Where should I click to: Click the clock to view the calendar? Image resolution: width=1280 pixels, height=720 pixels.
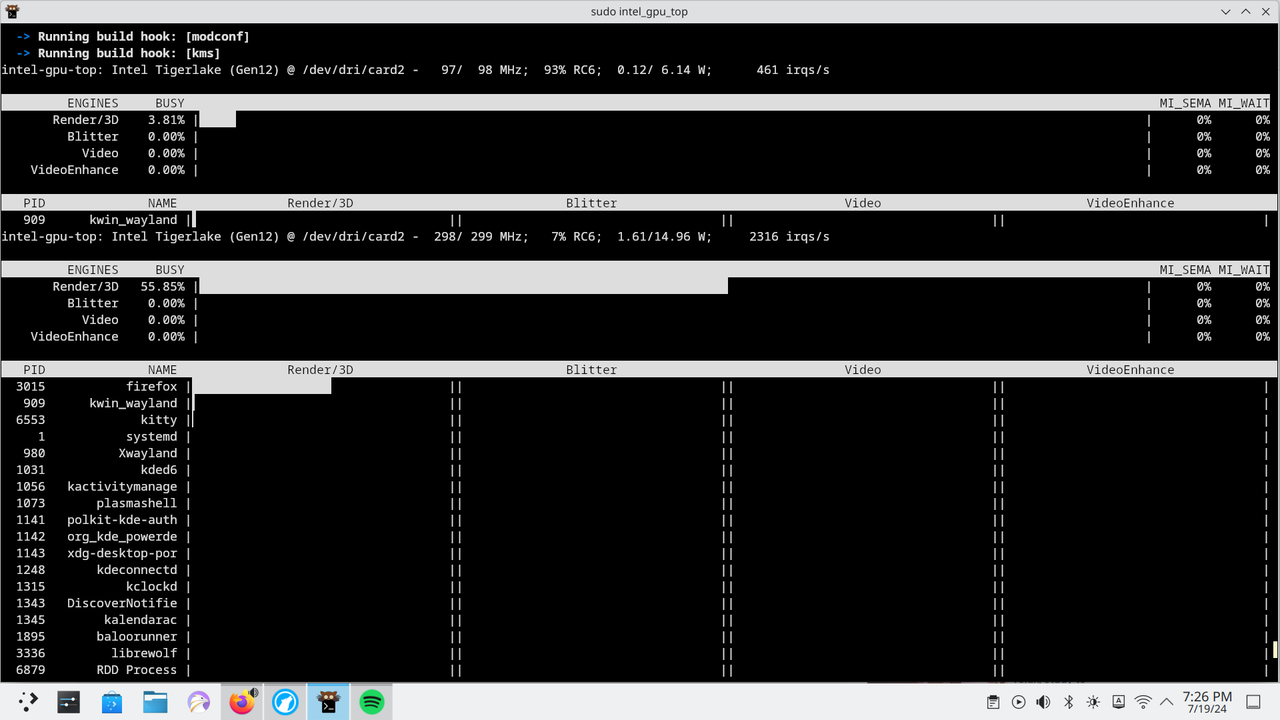pos(1205,702)
